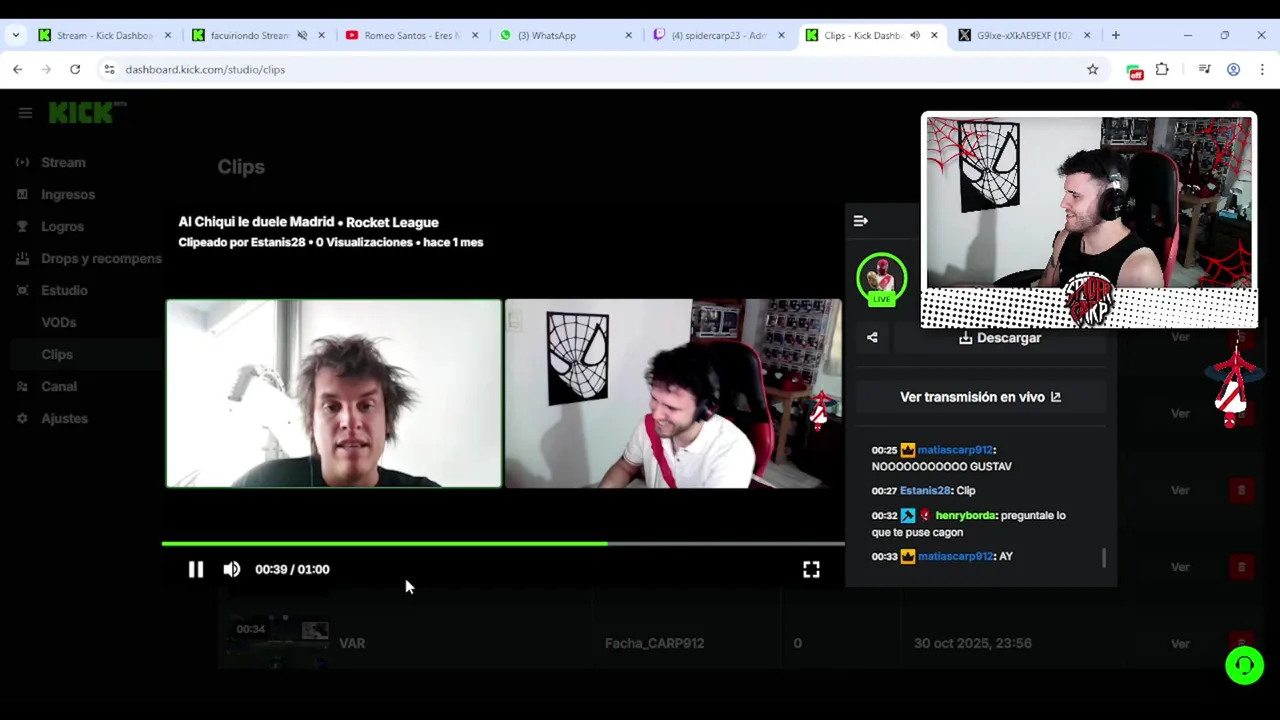The height and width of the screenshot is (720, 1280).
Task: Open the green support chat bubble
Action: (1245, 665)
